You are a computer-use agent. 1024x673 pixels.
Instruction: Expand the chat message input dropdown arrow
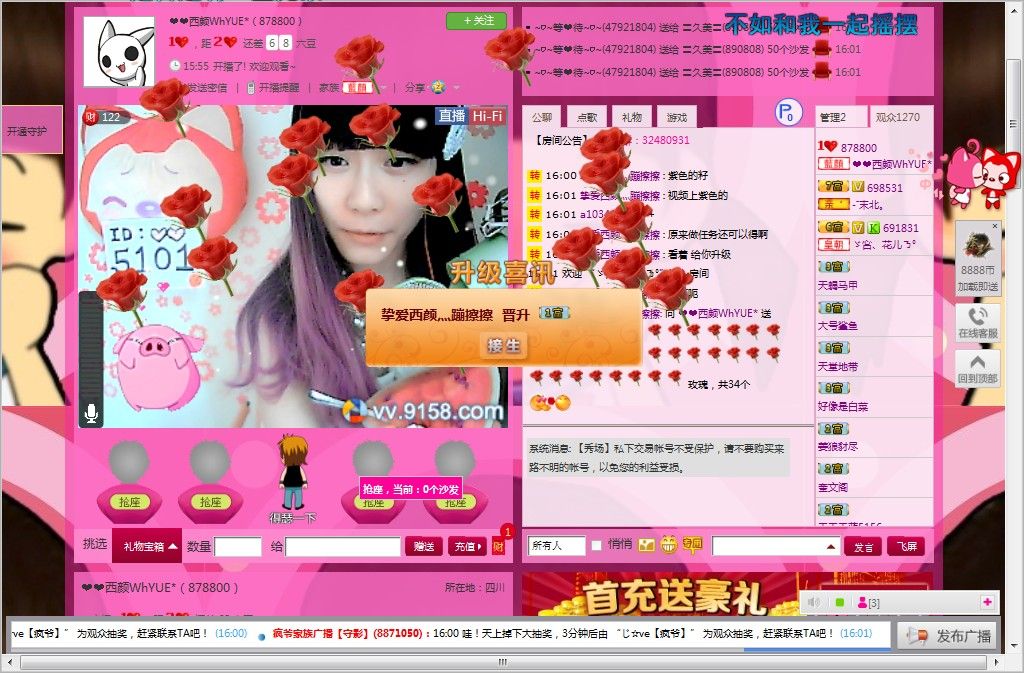coord(831,546)
